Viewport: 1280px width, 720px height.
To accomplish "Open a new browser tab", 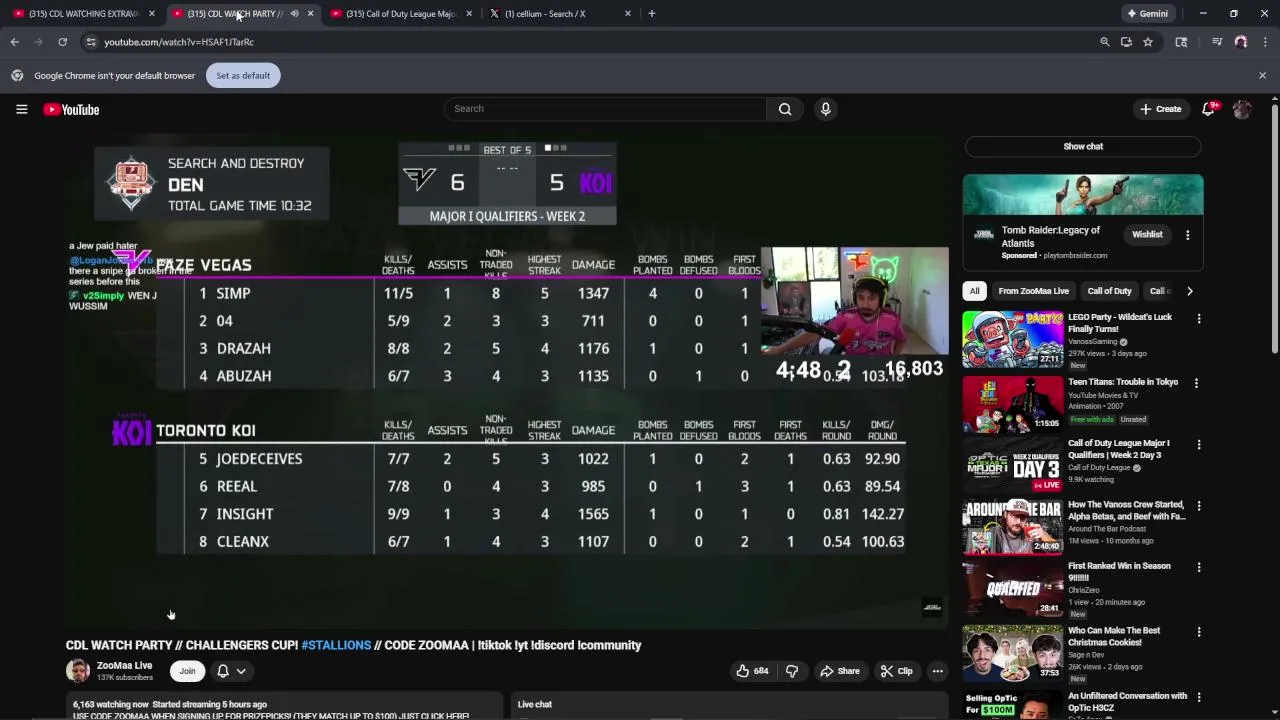I will [652, 13].
